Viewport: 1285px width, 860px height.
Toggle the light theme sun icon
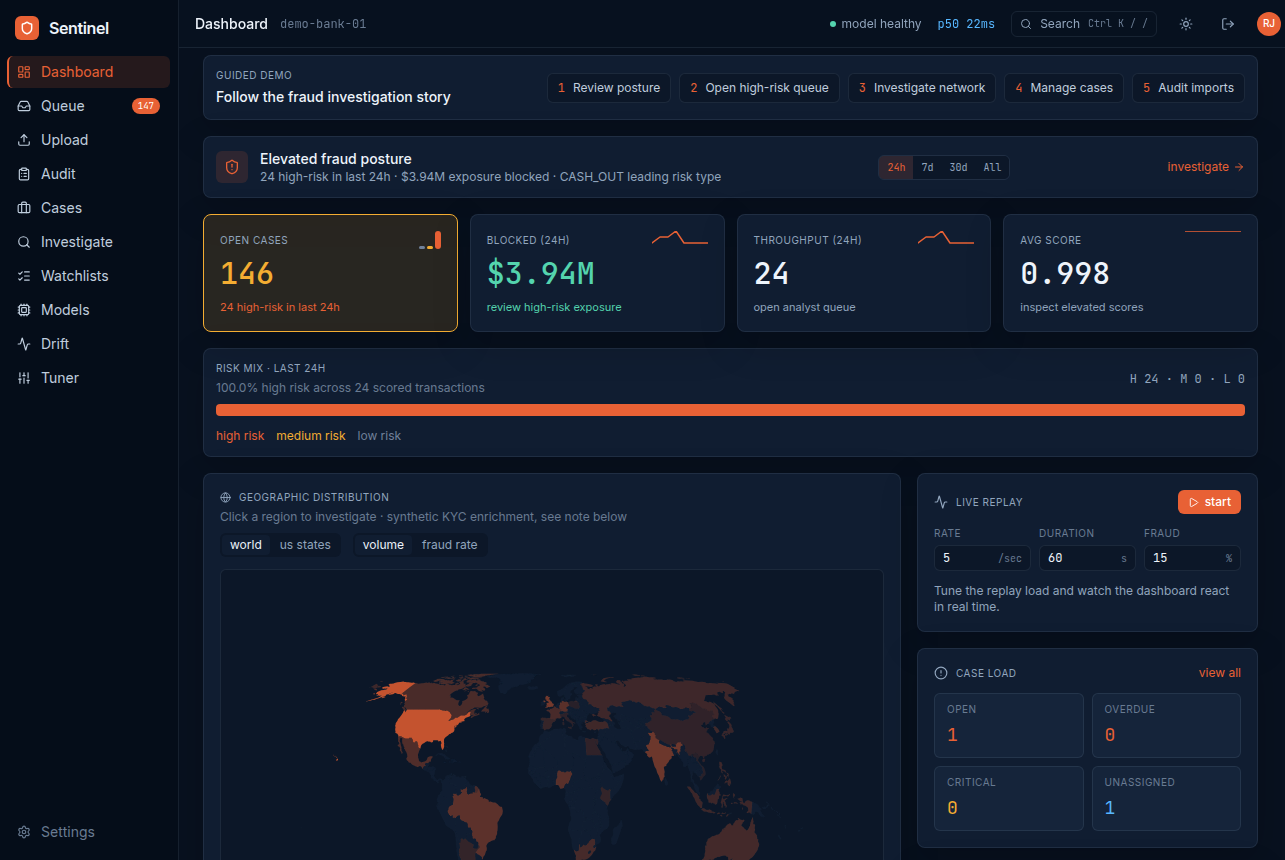[1186, 24]
